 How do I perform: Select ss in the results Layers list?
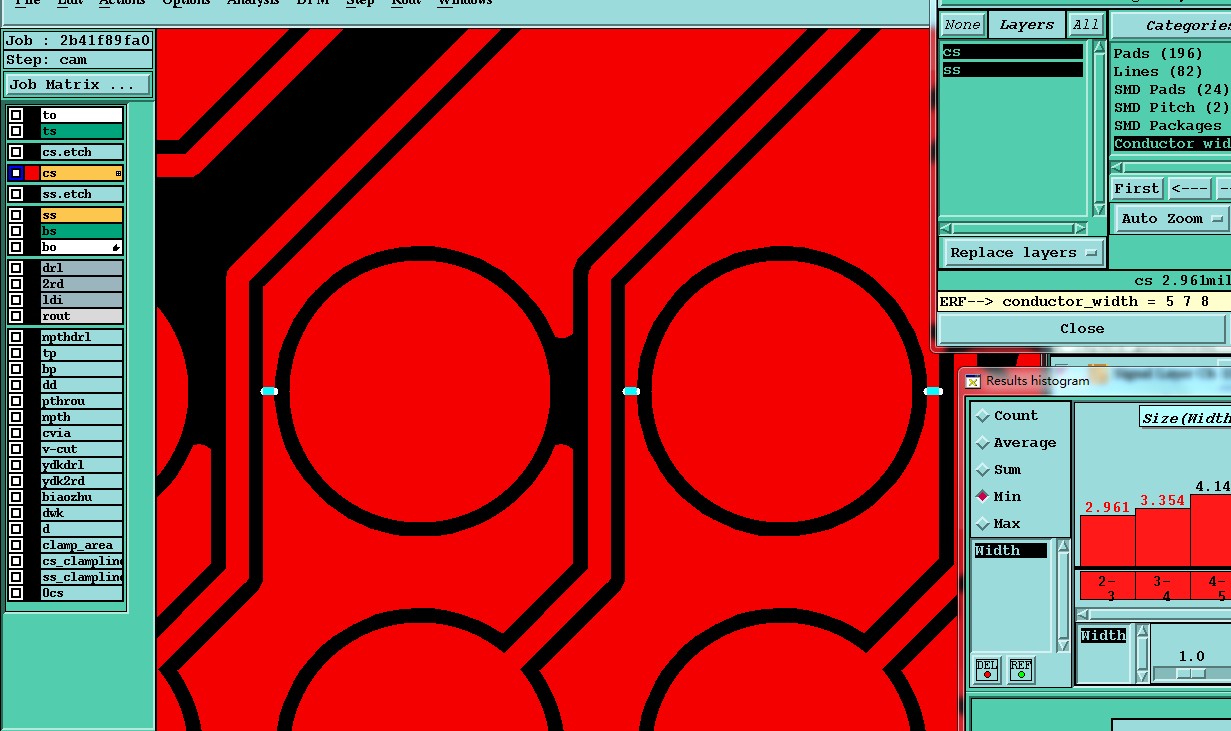[x=1012, y=70]
